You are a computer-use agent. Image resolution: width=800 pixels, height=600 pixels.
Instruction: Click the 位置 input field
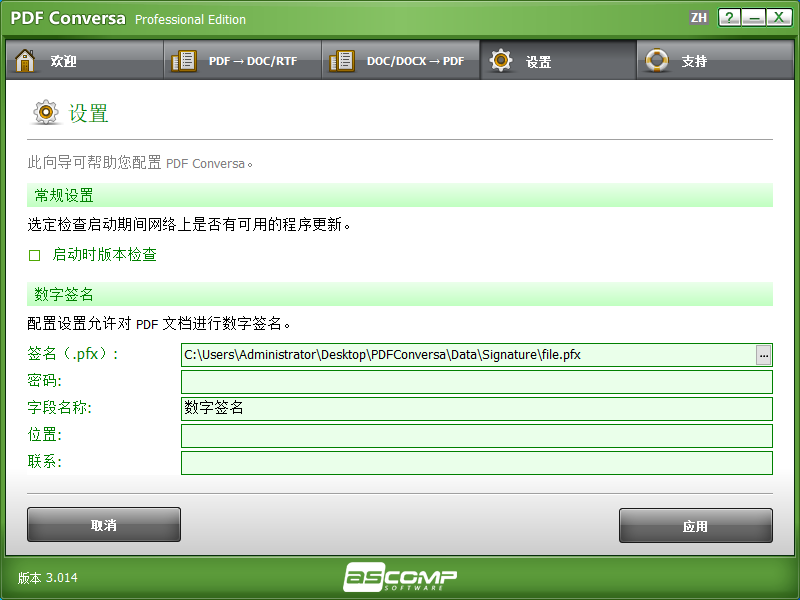click(477, 436)
